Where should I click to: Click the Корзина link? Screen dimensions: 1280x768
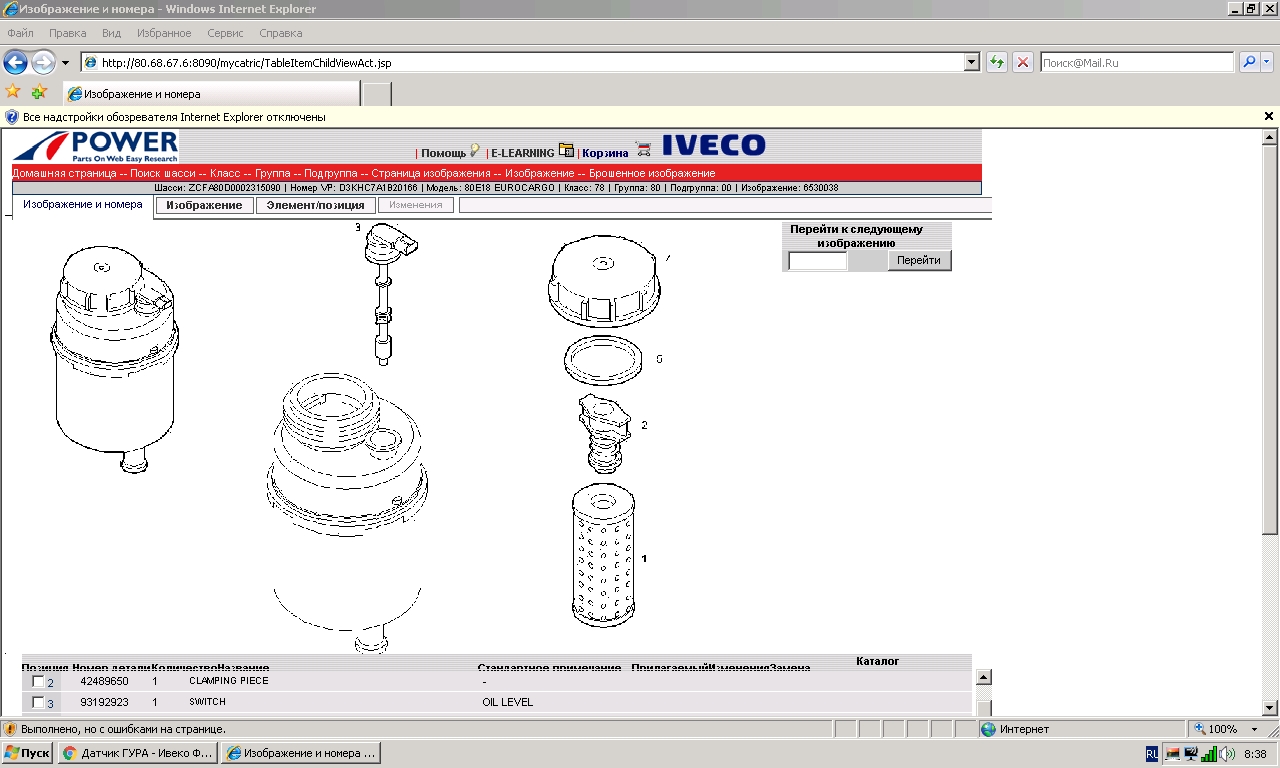[x=605, y=153]
